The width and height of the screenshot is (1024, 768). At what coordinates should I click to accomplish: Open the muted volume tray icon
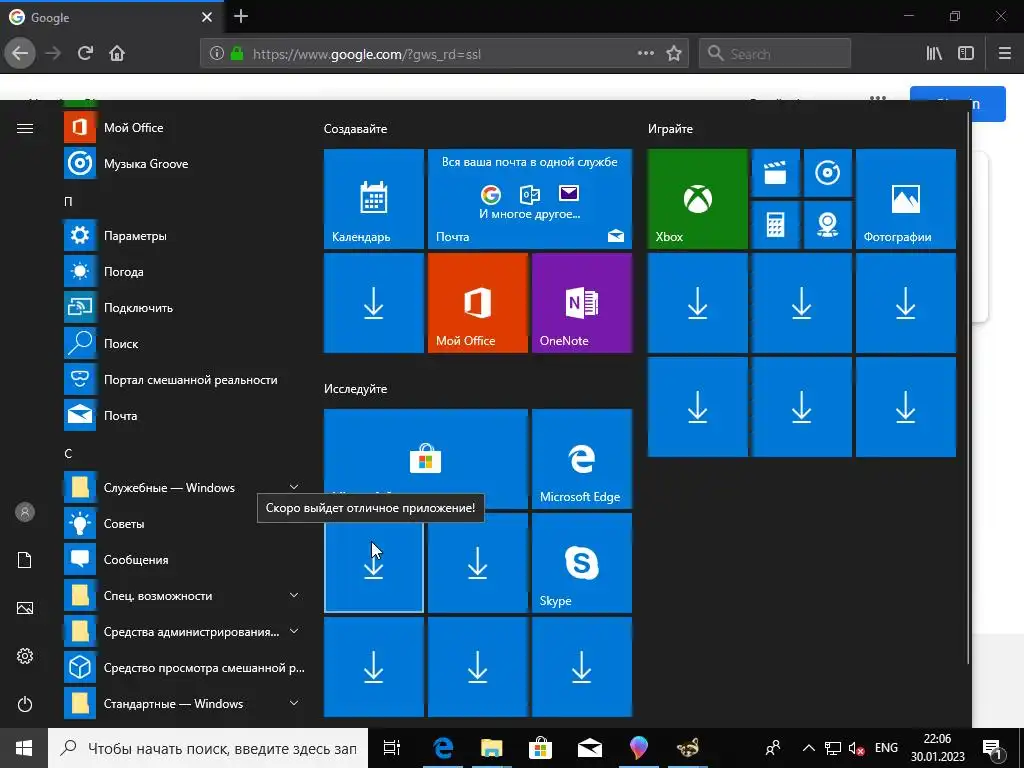(856, 748)
